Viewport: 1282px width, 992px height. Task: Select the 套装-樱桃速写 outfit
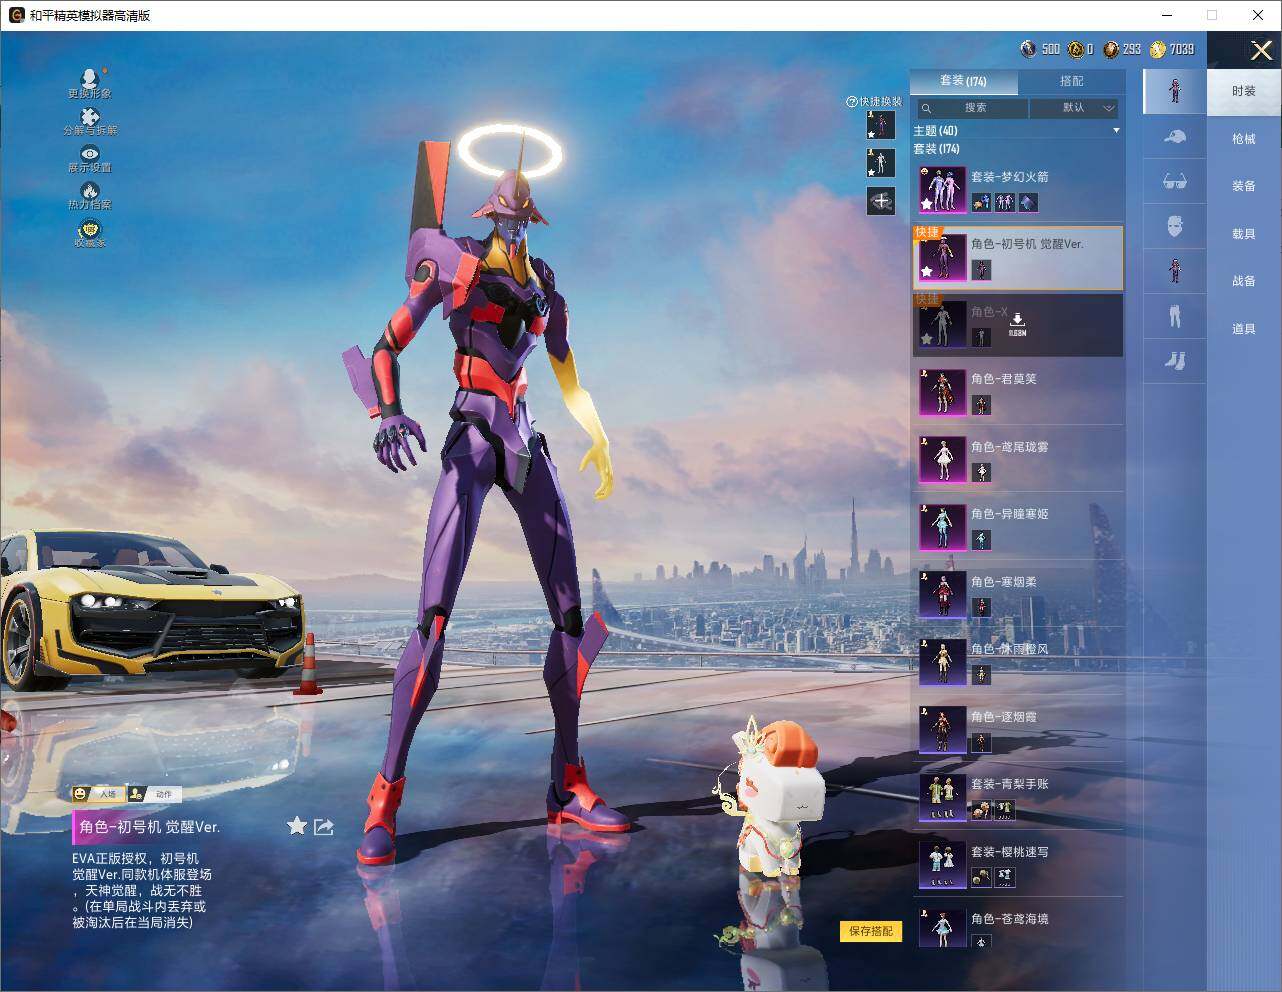(x=1017, y=865)
